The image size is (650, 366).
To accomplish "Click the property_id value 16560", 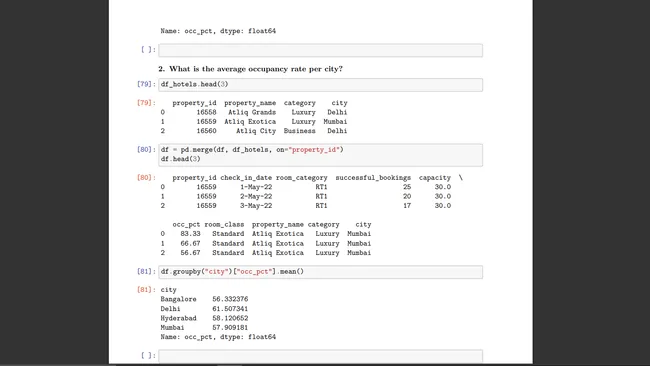I will [206, 131].
